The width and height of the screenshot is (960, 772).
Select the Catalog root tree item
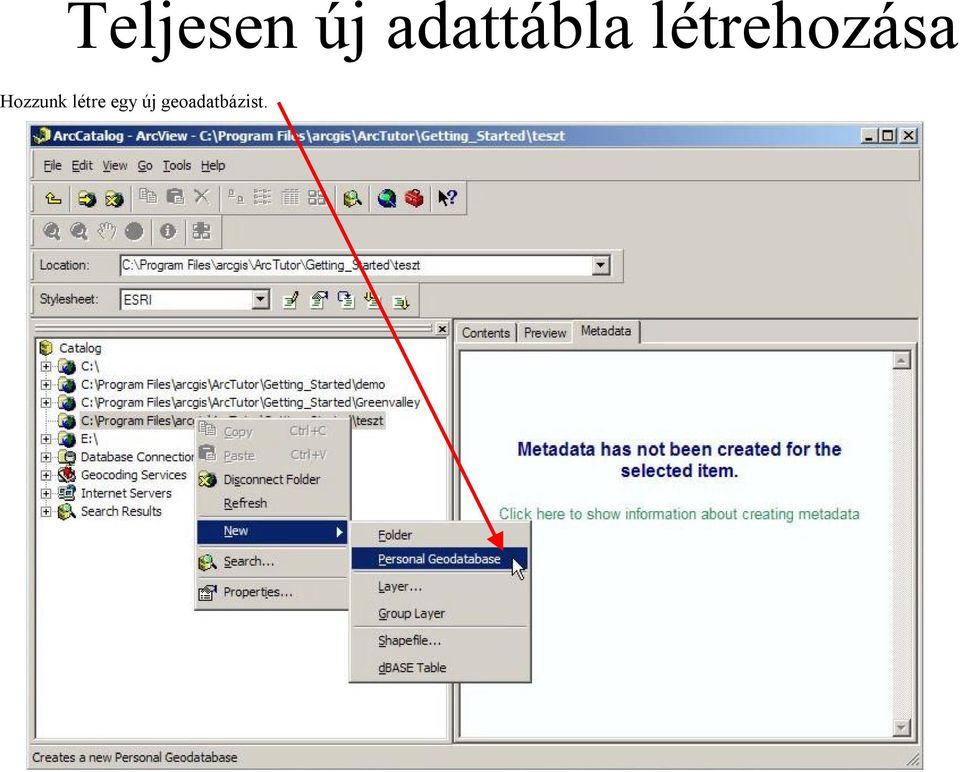(70, 348)
